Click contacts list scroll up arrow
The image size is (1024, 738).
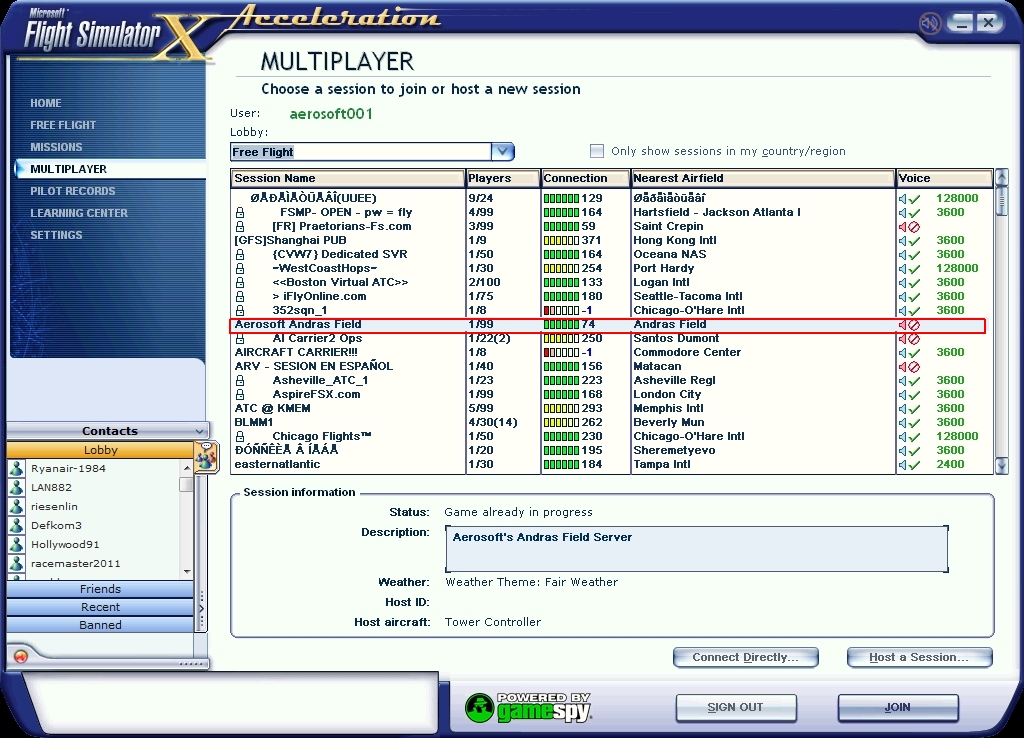[x=187, y=468]
